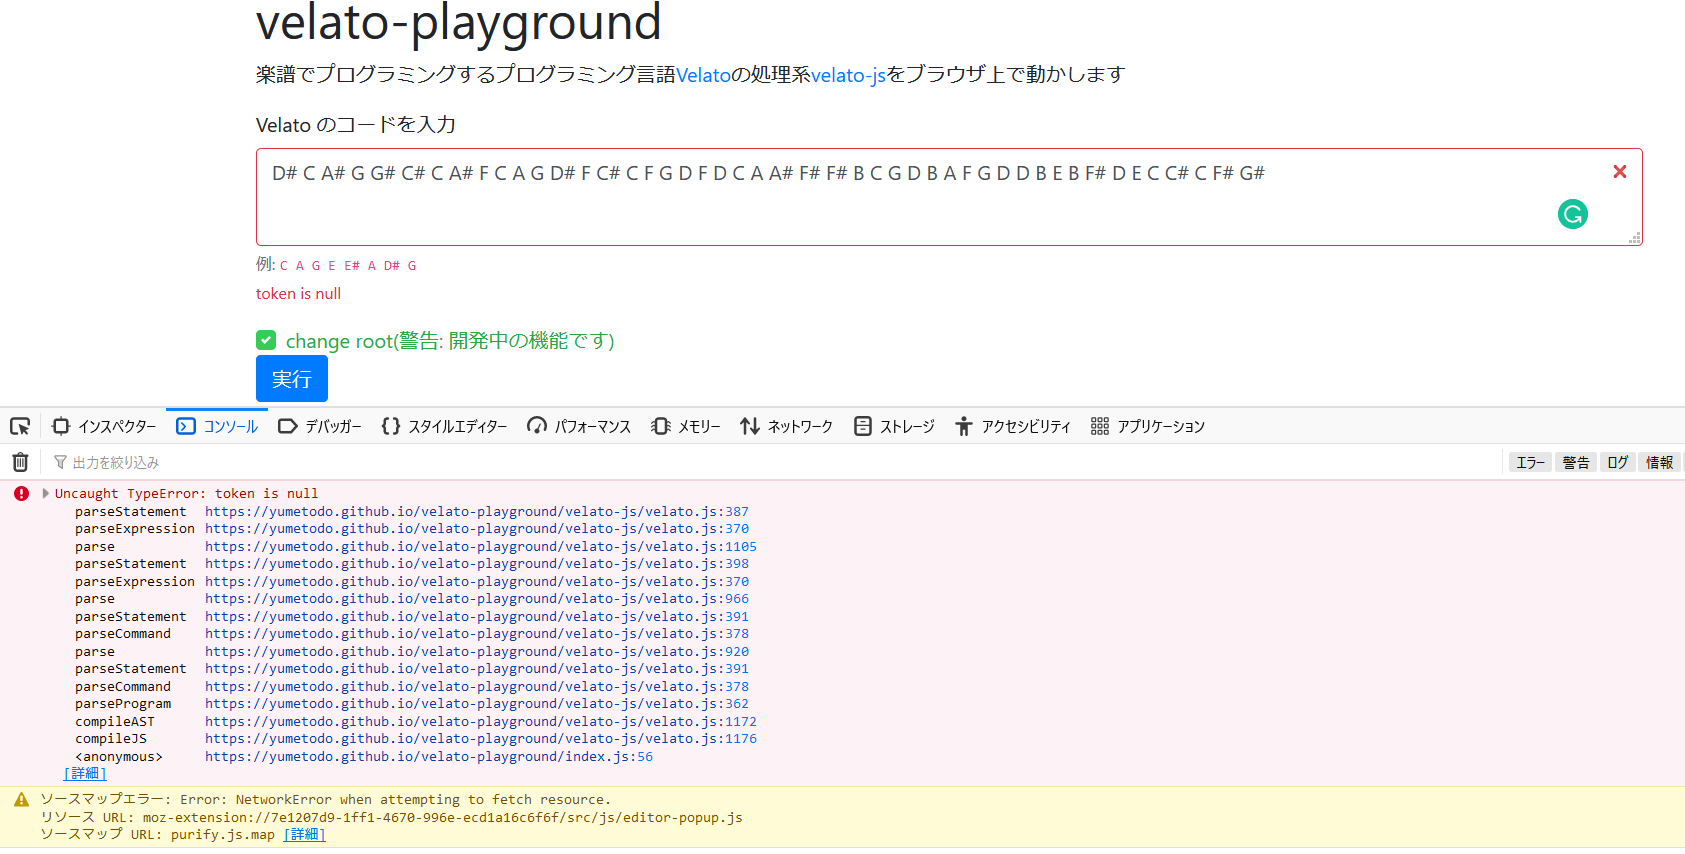The height and width of the screenshot is (854, 1685).
Task: Open velato.js:1105 source link
Action: (x=481, y=547)
